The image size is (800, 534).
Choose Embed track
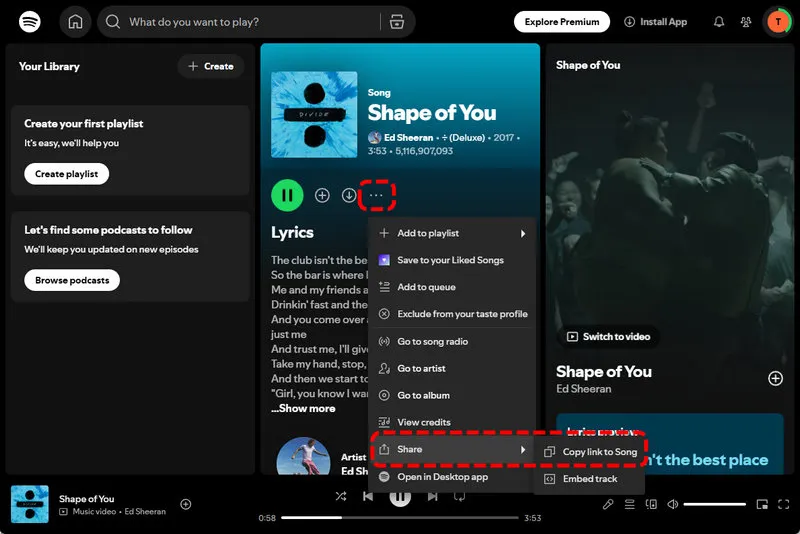[x=589, y=479]
